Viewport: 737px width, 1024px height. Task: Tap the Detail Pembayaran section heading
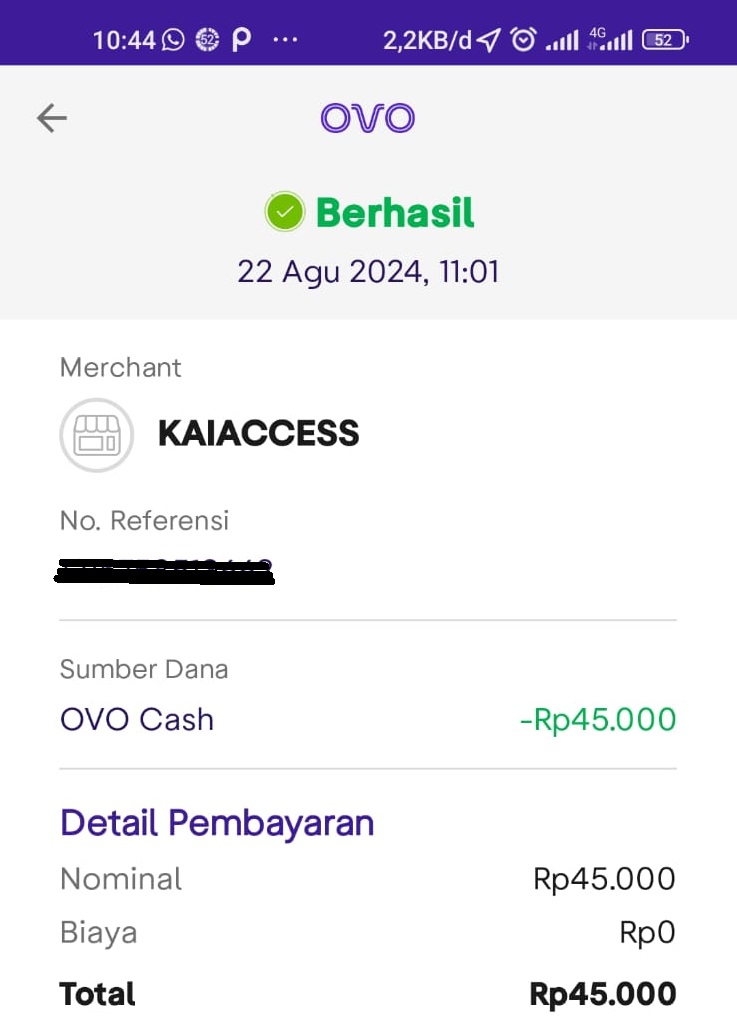click(217, 823)
